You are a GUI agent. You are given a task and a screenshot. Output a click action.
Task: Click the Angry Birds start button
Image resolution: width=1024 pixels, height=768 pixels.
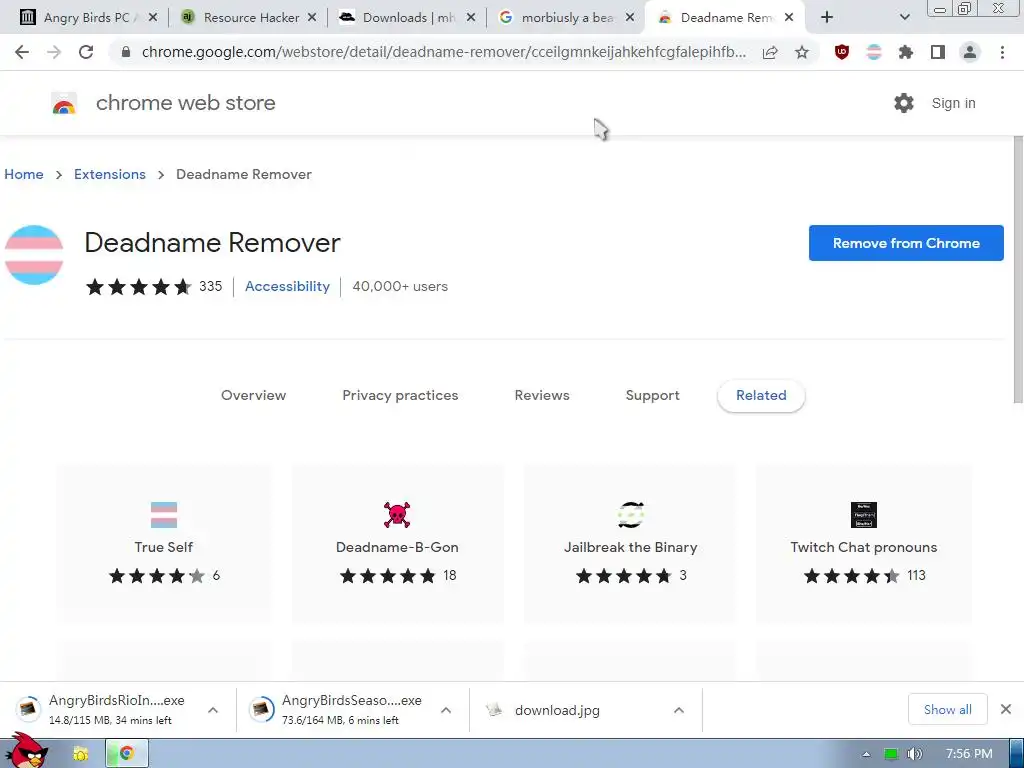26,751
